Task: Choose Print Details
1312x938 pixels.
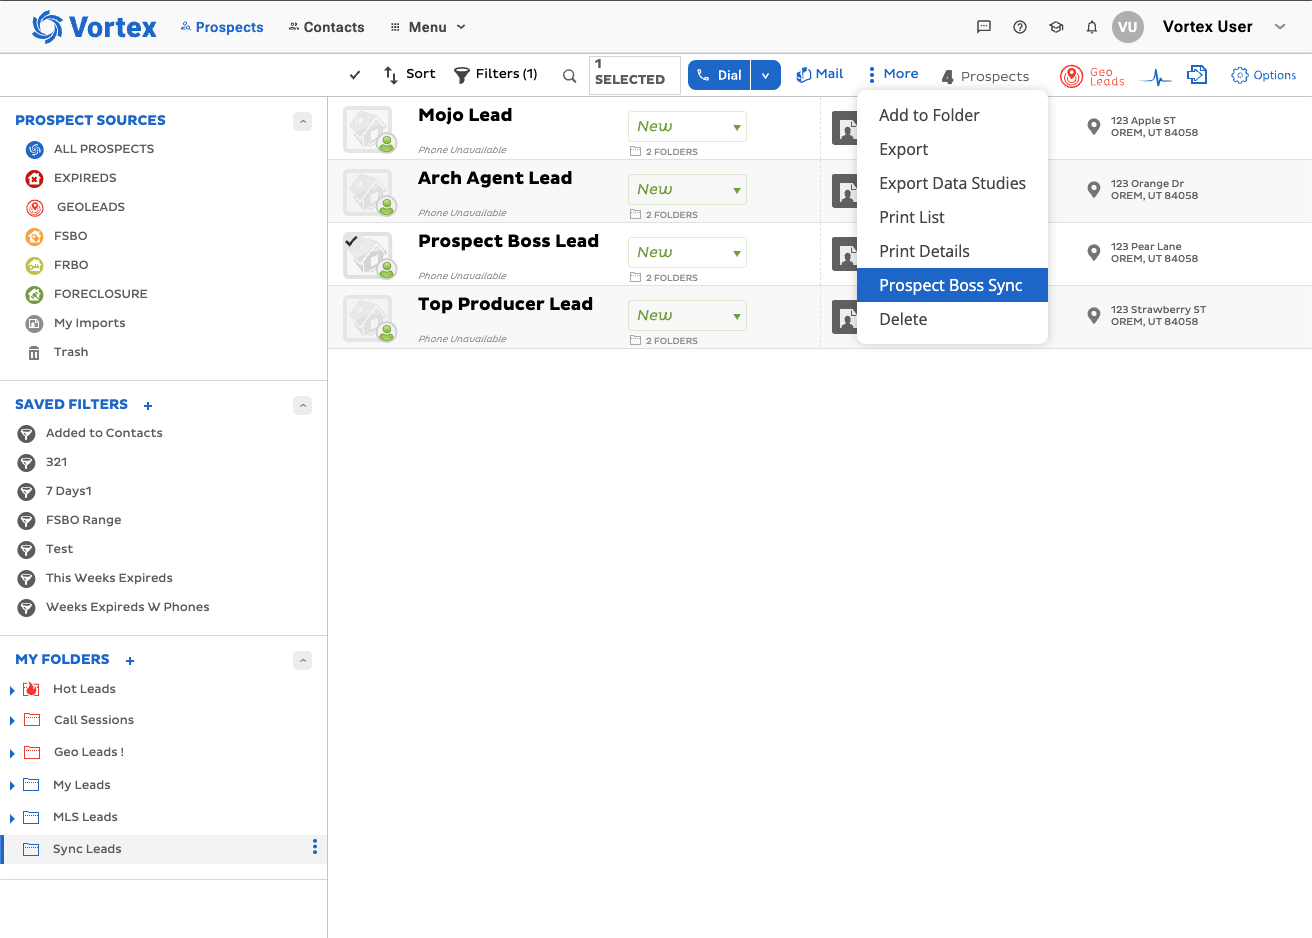Action: coord(952,251)
